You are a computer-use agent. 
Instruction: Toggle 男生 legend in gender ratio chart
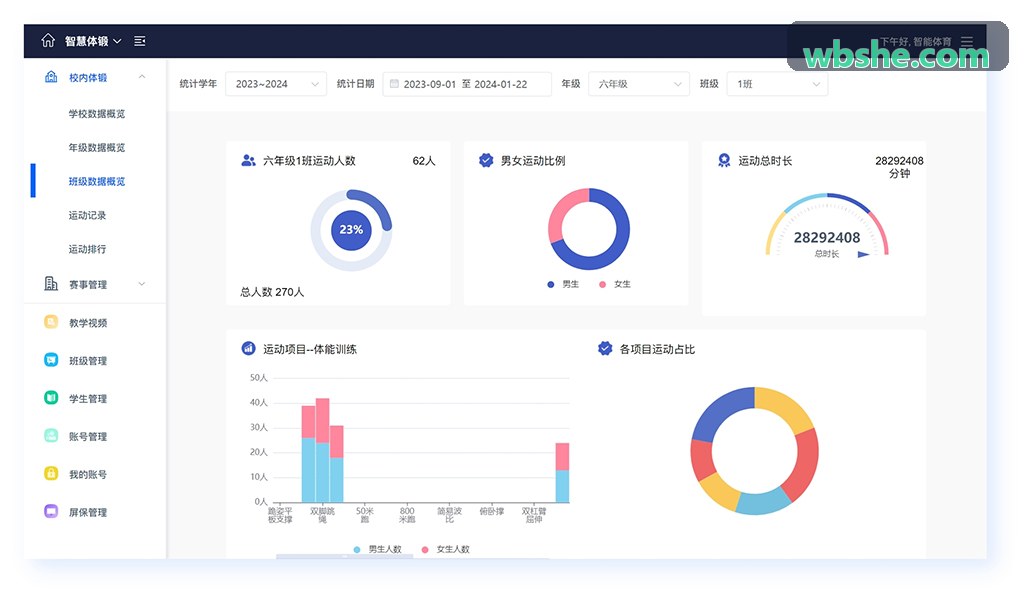[x=563, y=284]
